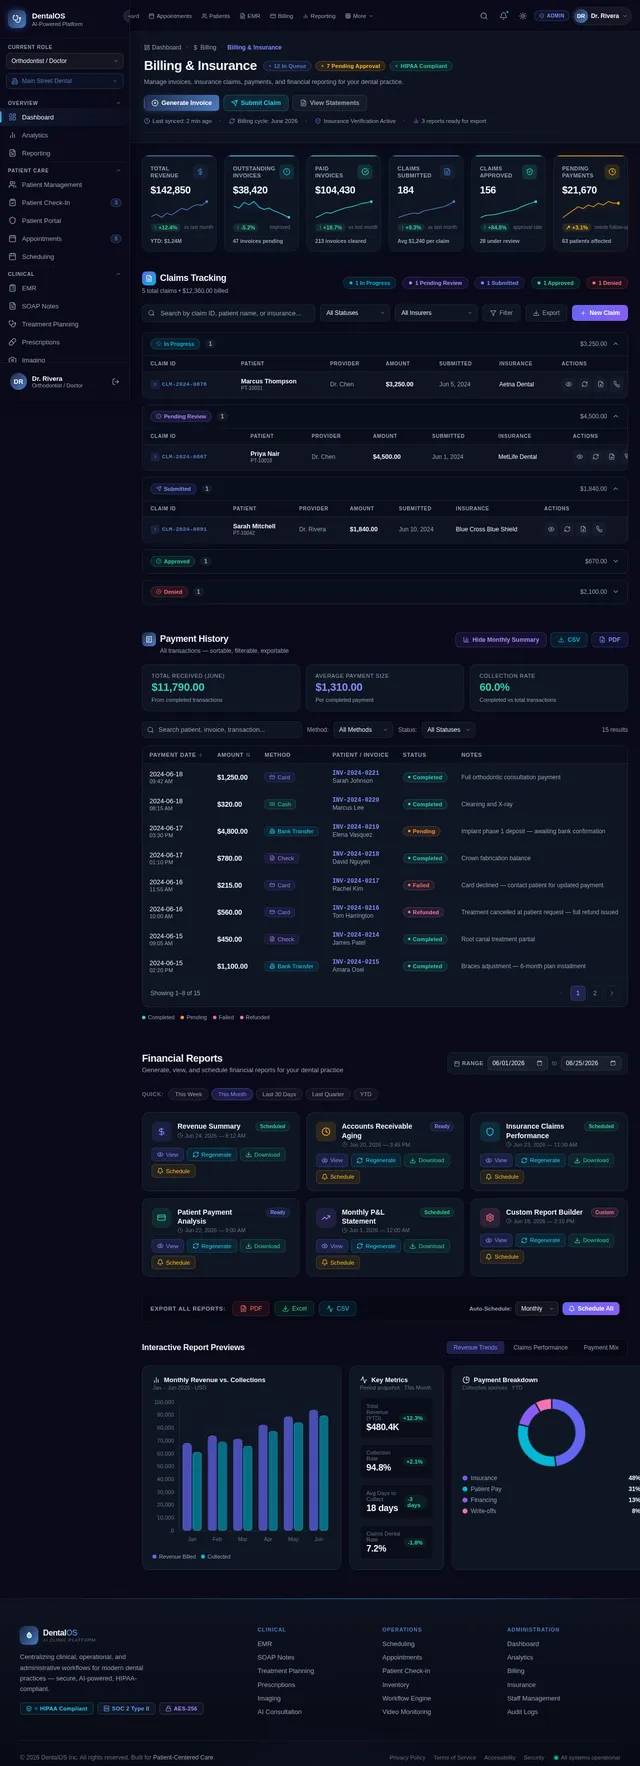Click the phone icon for Sarah Mitchell's claim
The height and width of the screenshot is (1766, 640).
[599, 529]
